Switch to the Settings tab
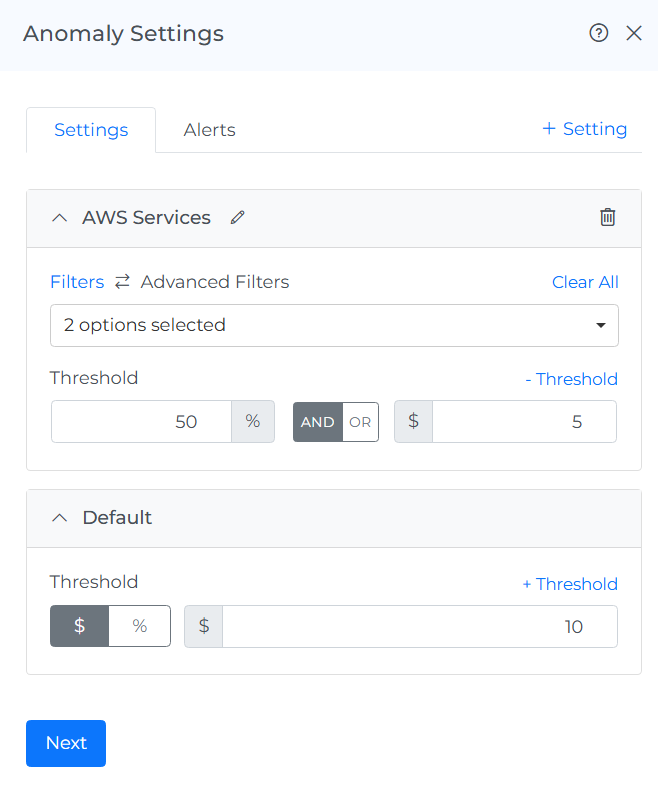 (x=91, y=130)
